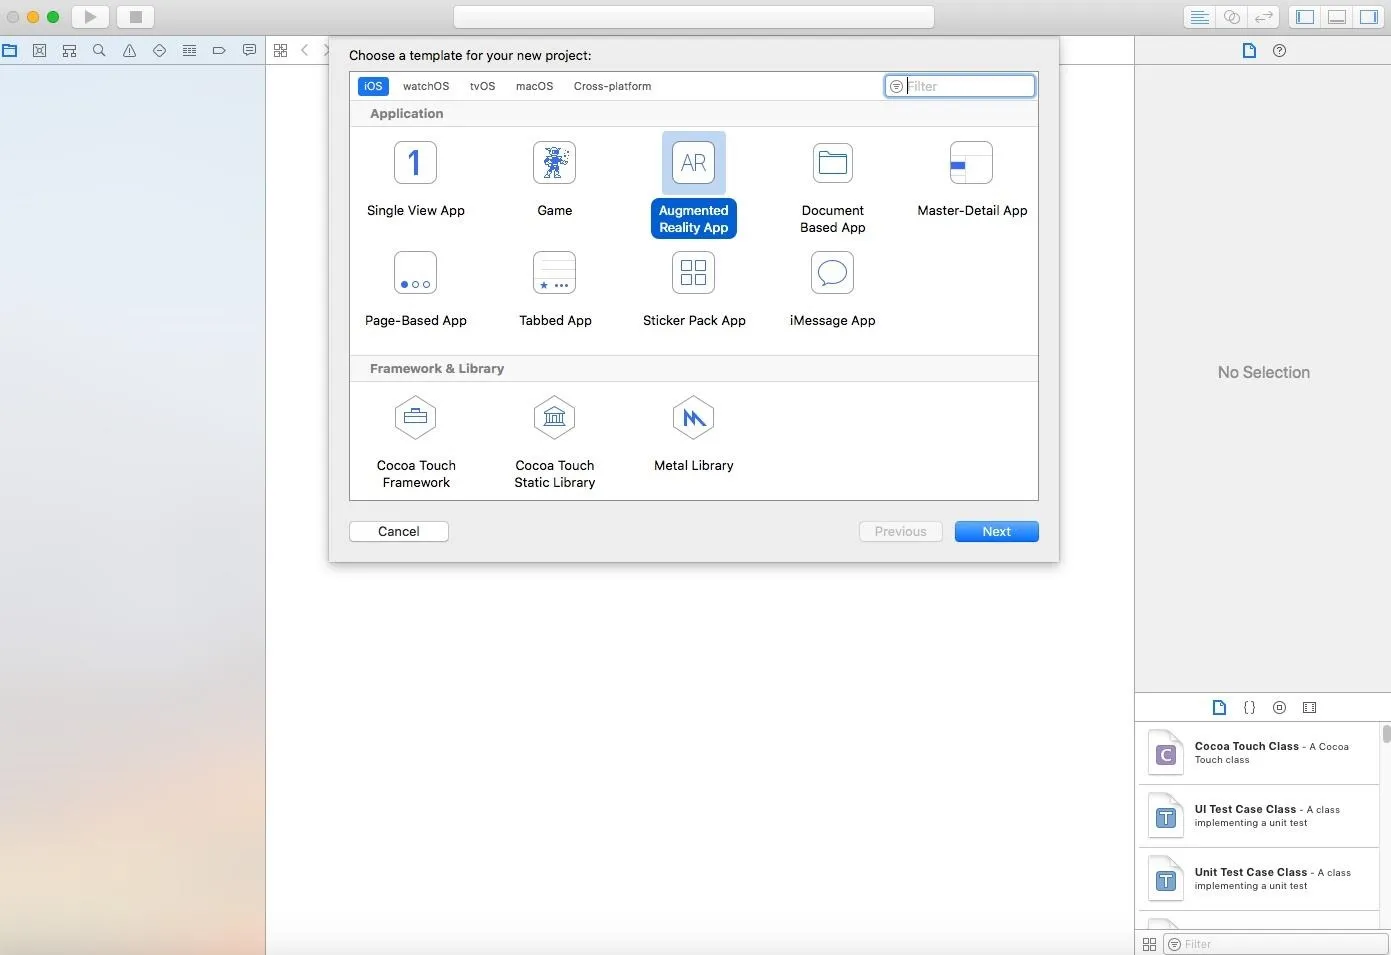The image size is (1391, 955).
Task: Choose the iMessage App template
Action: (x=832, y=290)
